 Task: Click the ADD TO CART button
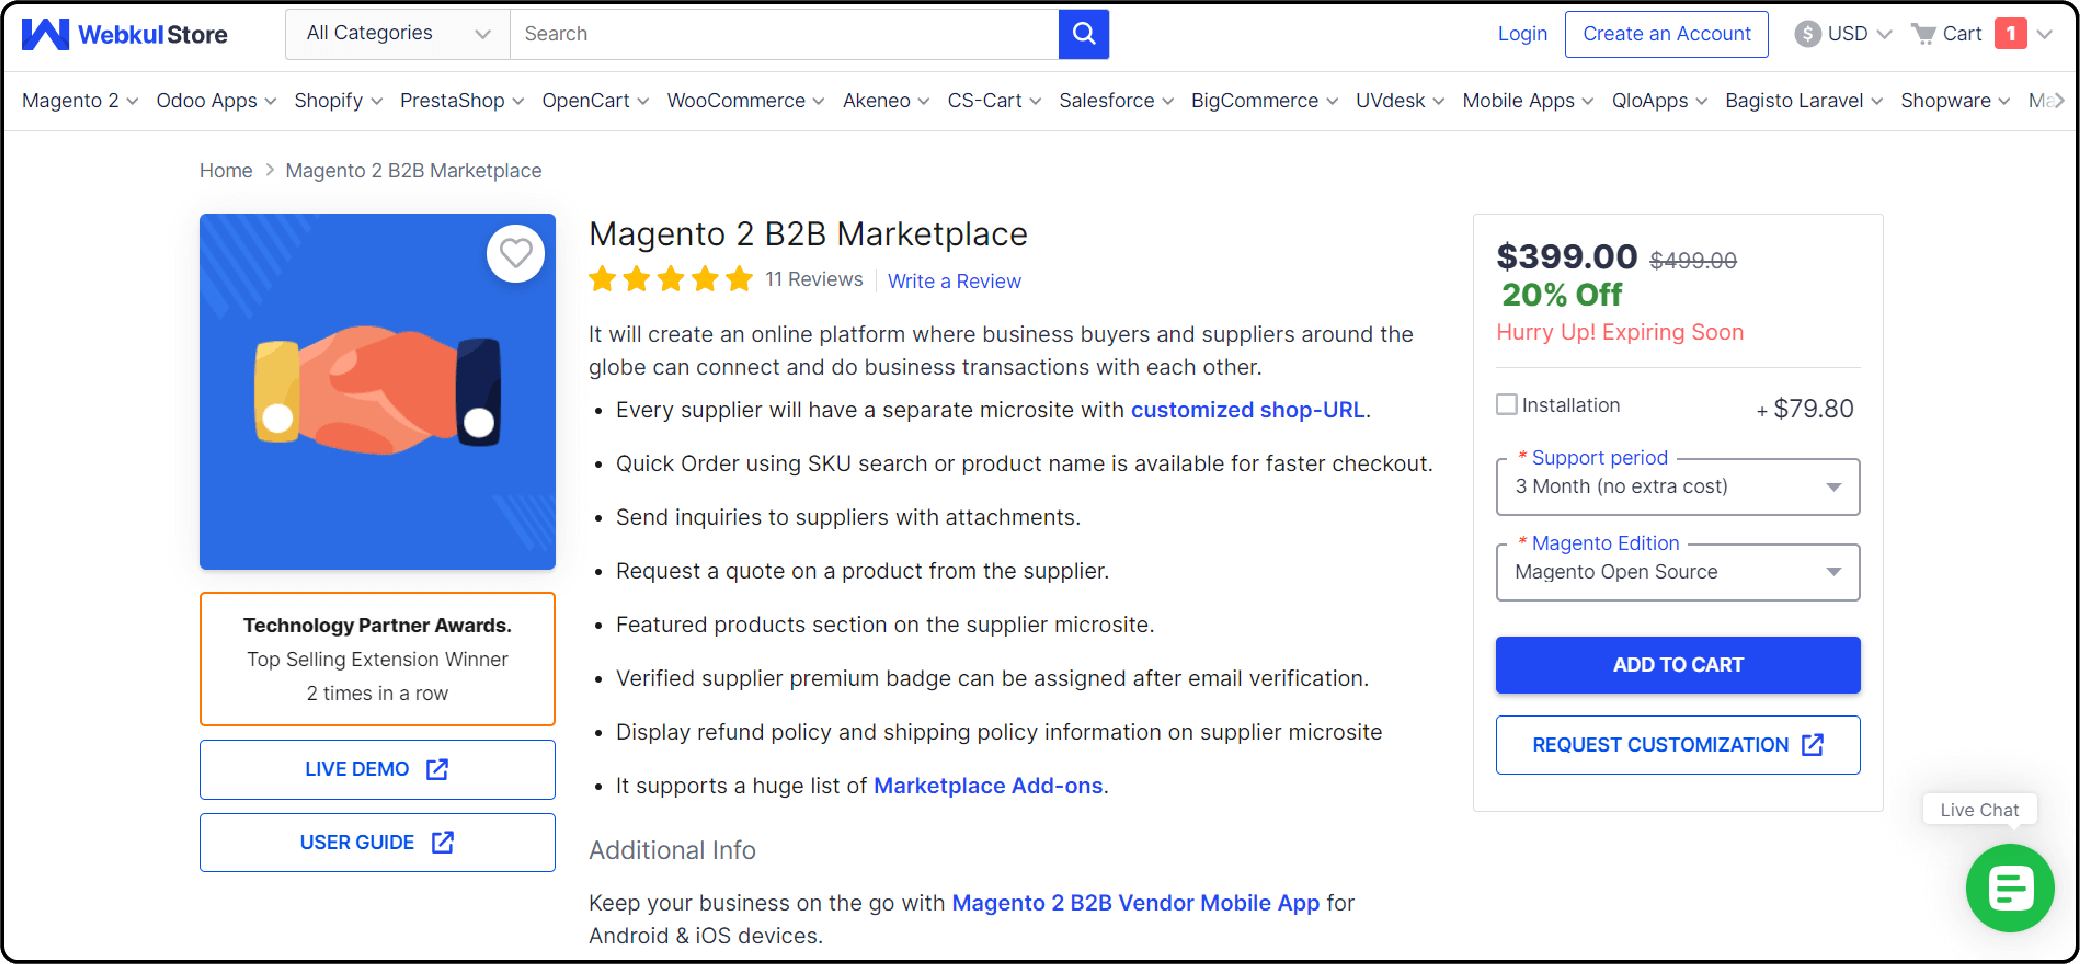point(1678,665)
